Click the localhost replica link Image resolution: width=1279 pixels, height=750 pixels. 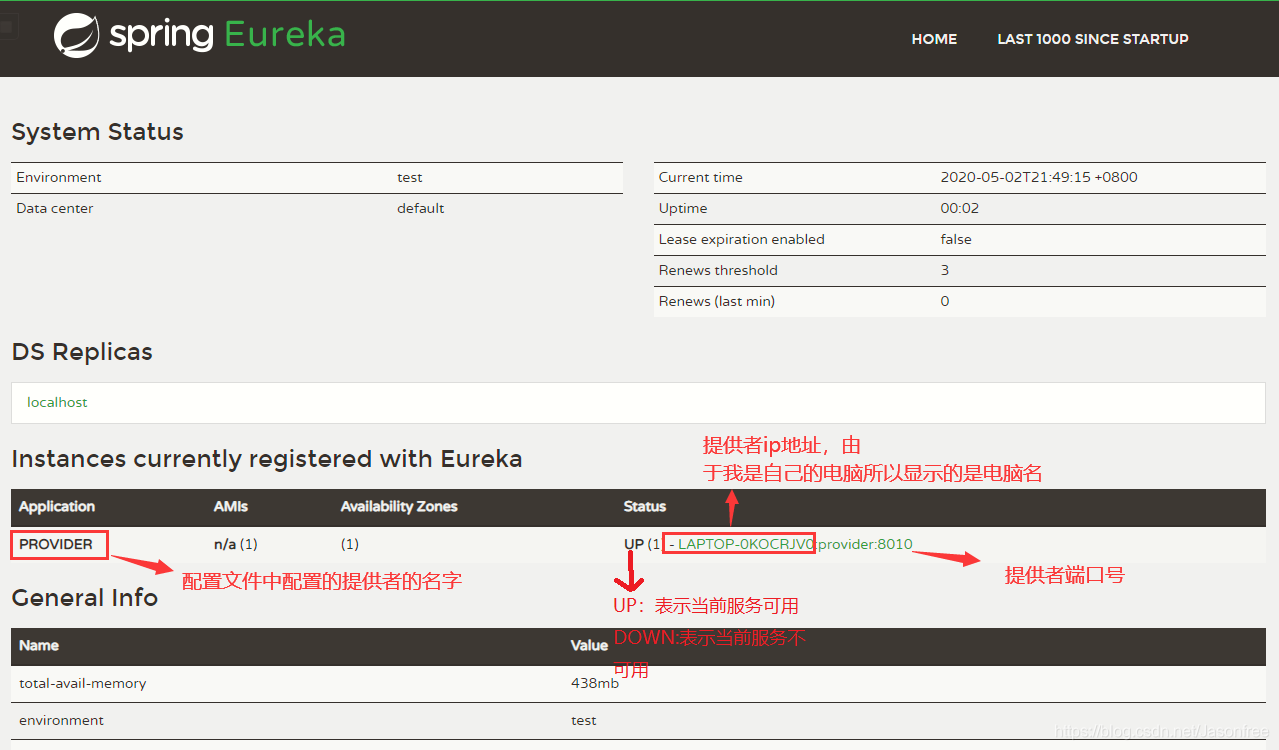tap(57, 402)
